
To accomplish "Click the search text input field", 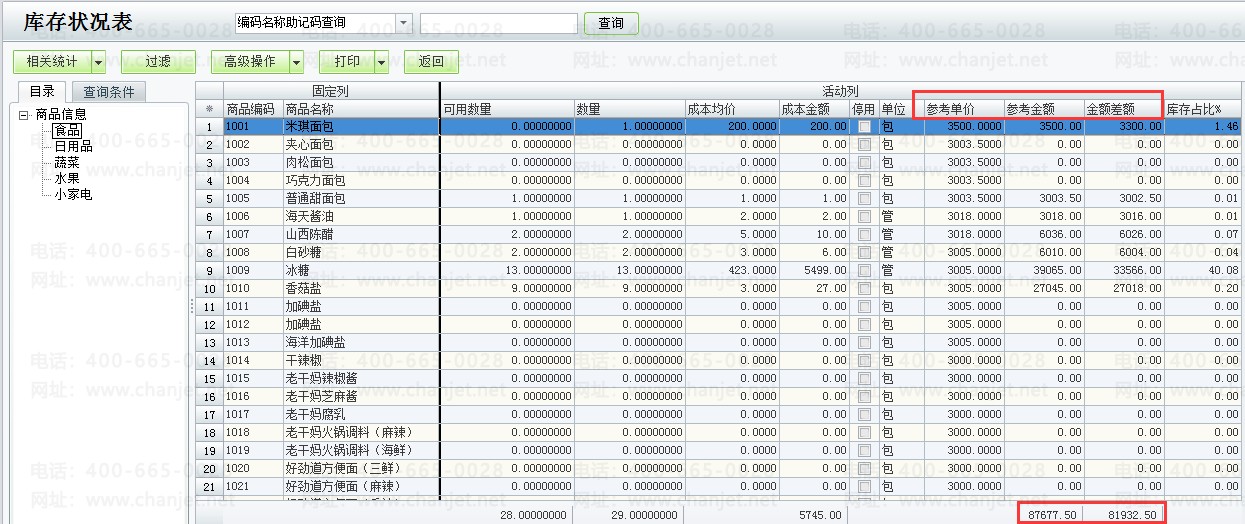I will [498, 23].
